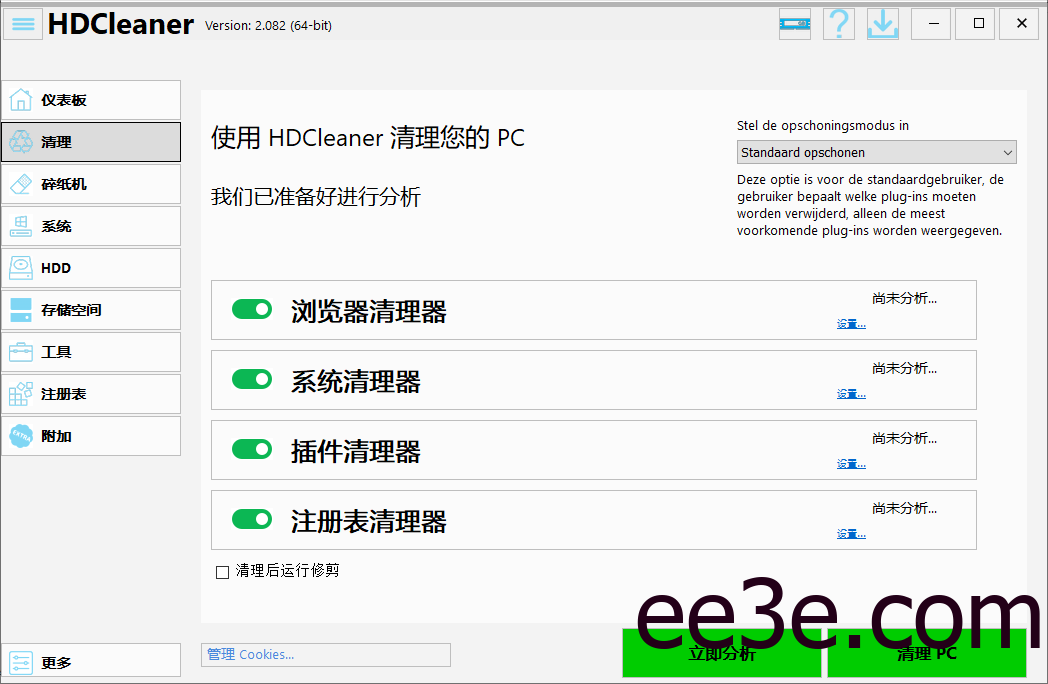The height and width of the screenshot is (684, 1048).
Task: Click the 管理 Cookies field
Action: point(325,653)
